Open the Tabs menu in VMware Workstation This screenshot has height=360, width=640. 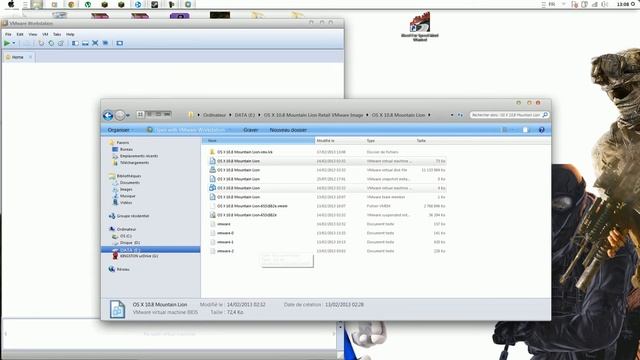[x=57, y=34]
